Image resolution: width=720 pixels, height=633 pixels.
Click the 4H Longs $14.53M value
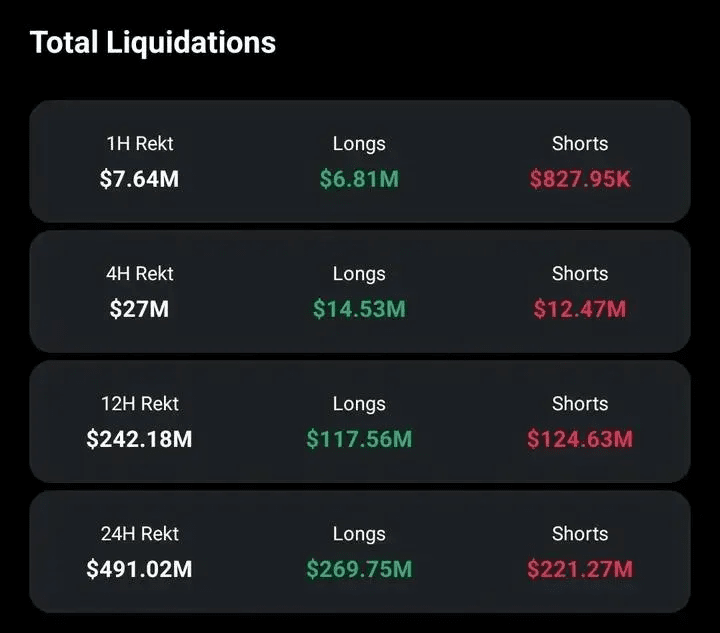click(359, 308)
